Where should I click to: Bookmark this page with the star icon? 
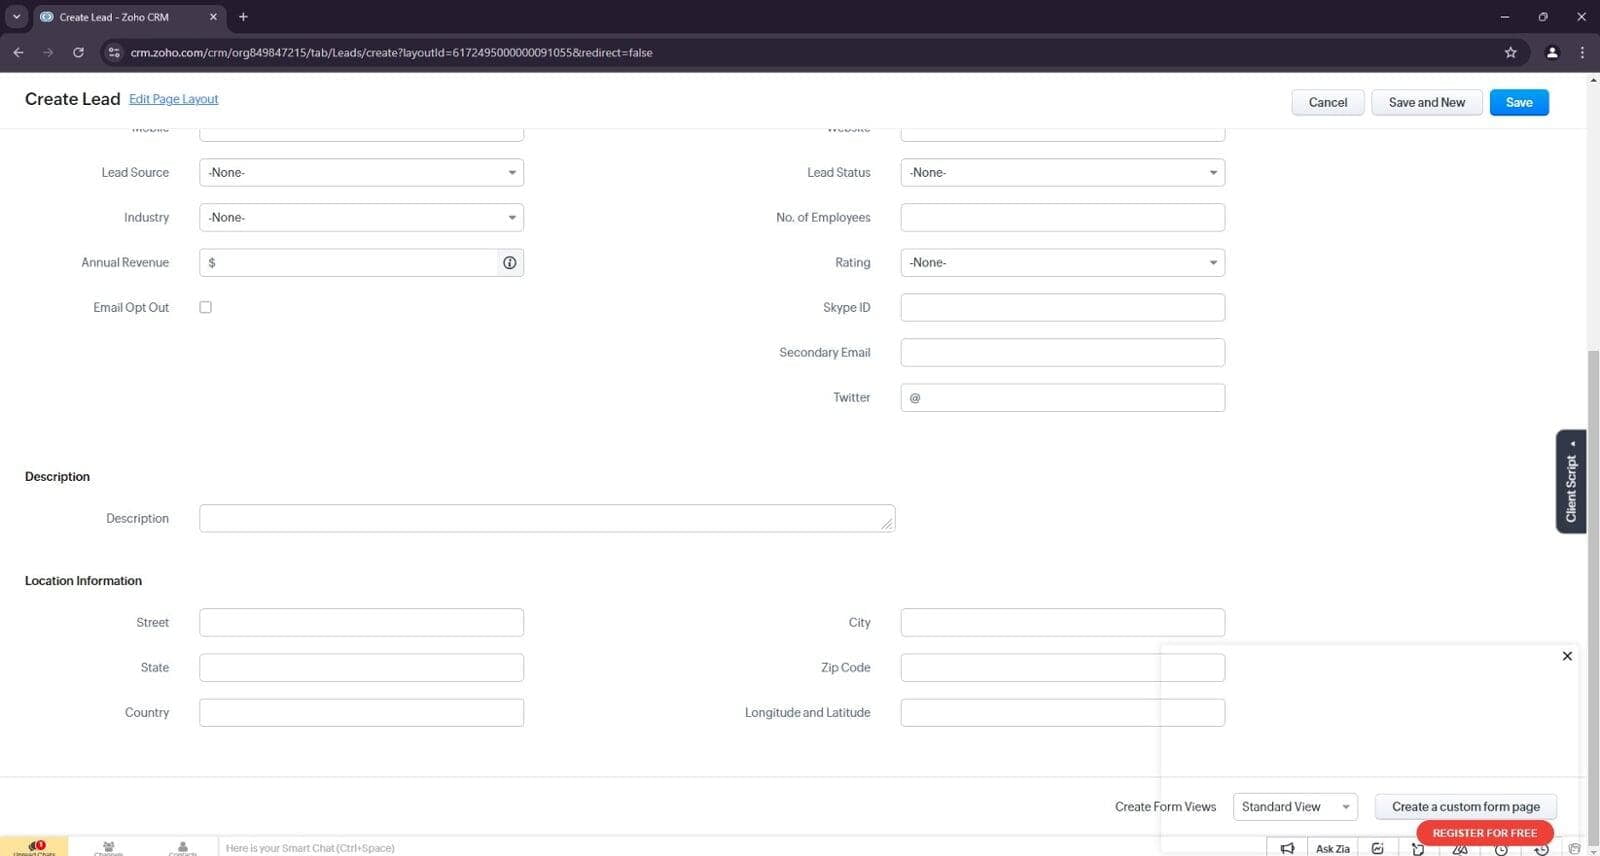tap(1510, 52)
